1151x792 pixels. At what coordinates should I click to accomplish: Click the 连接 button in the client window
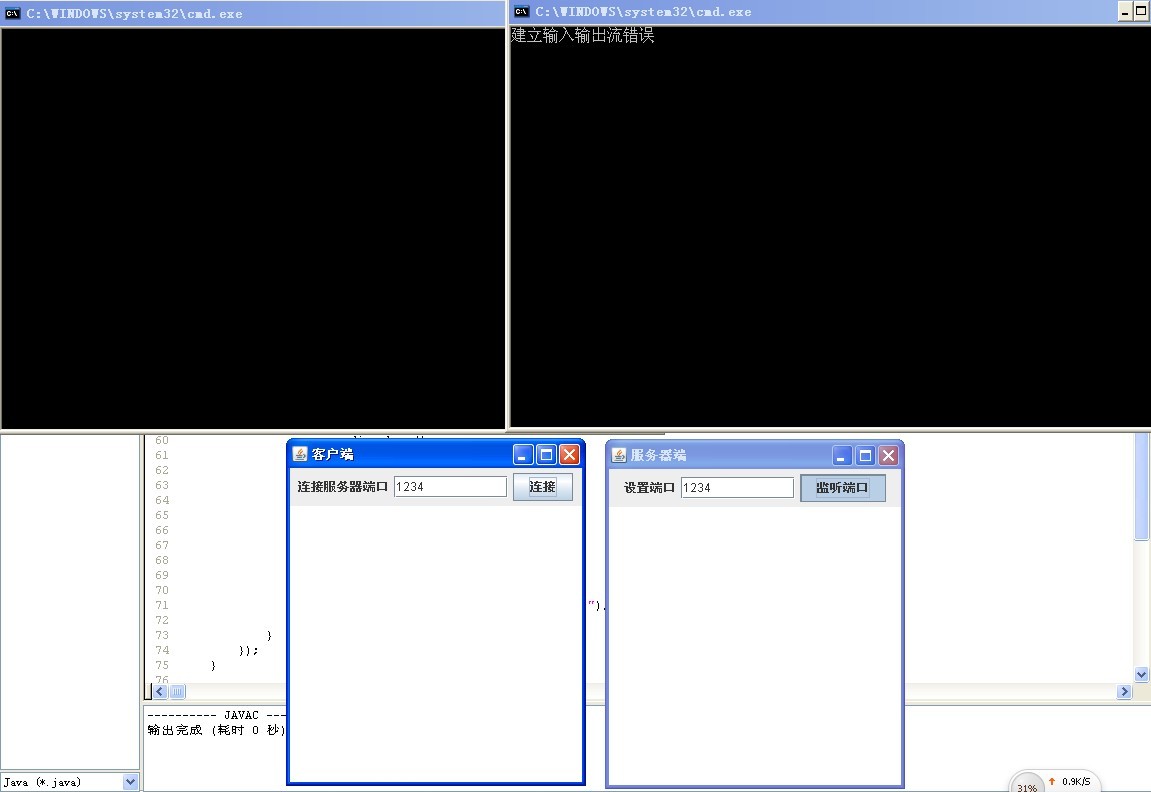pos(542,487)
